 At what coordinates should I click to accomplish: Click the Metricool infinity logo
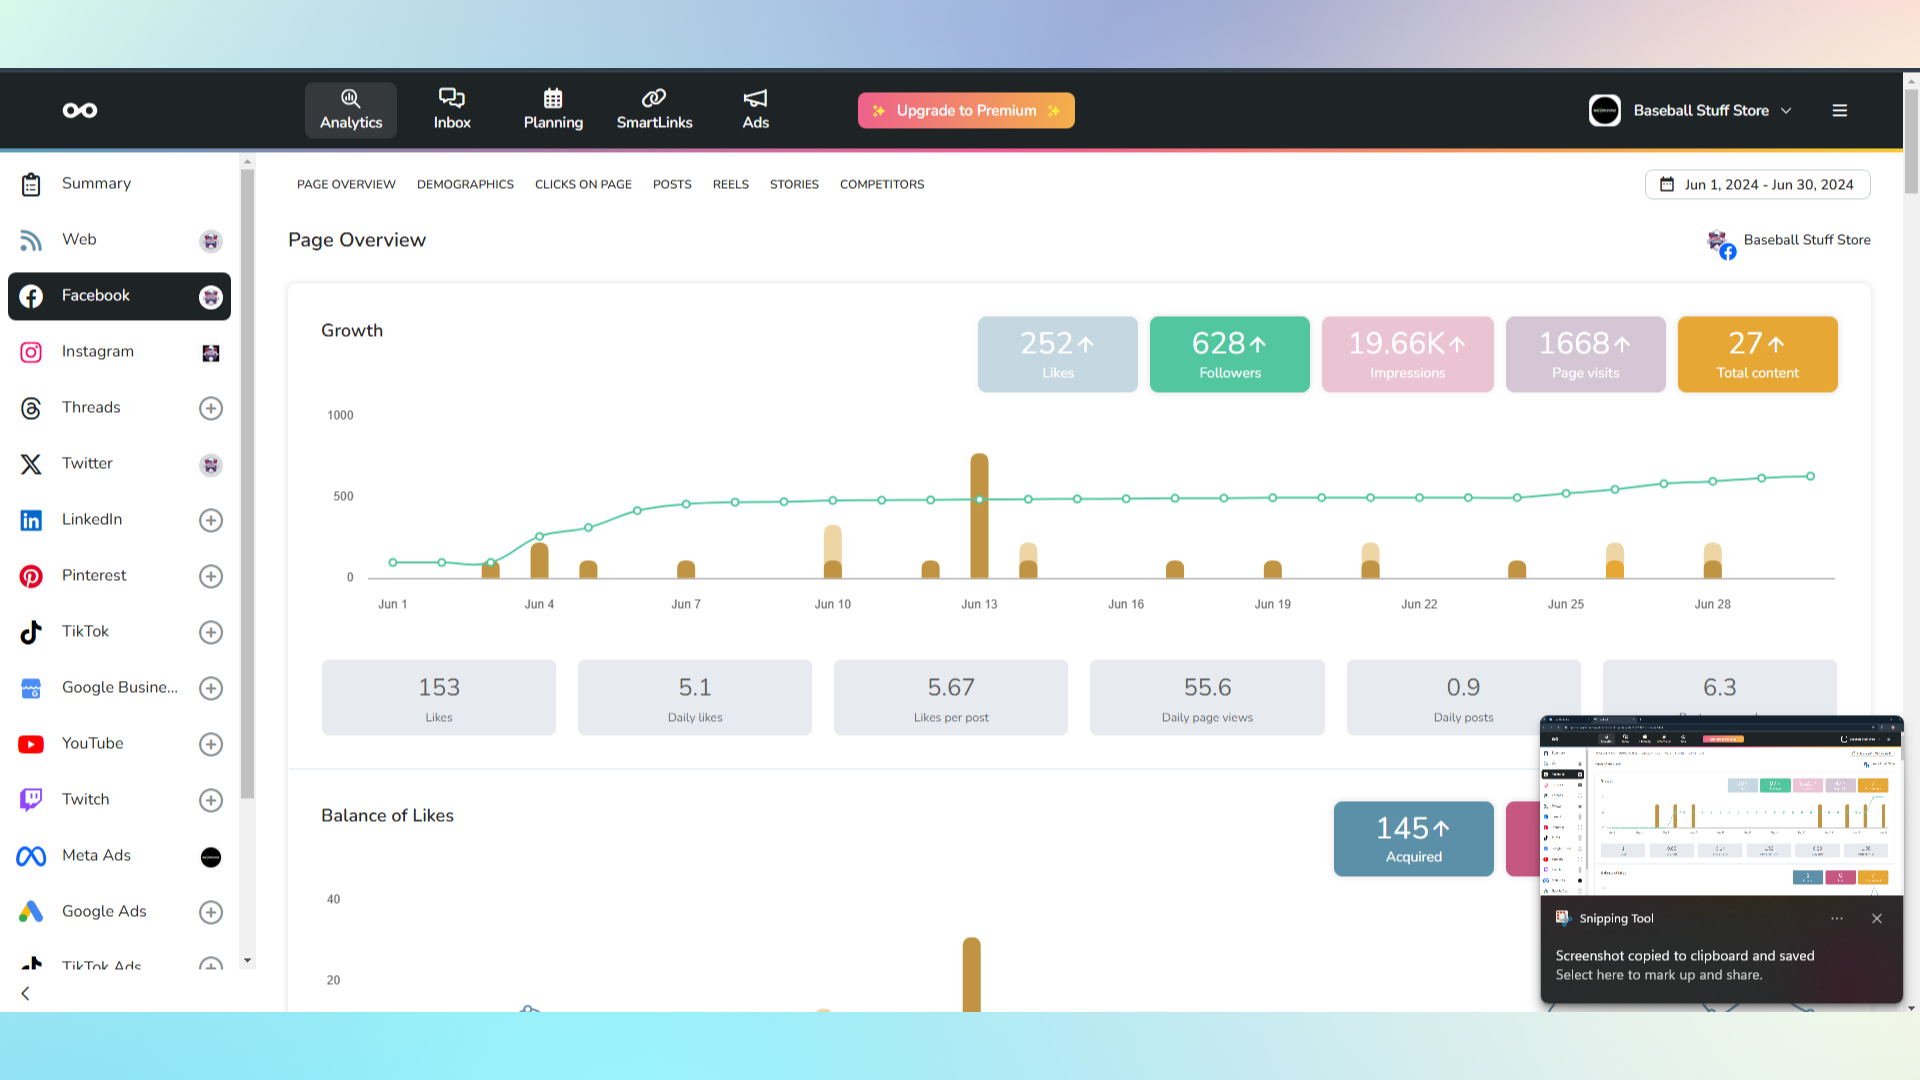pos(80,110)
